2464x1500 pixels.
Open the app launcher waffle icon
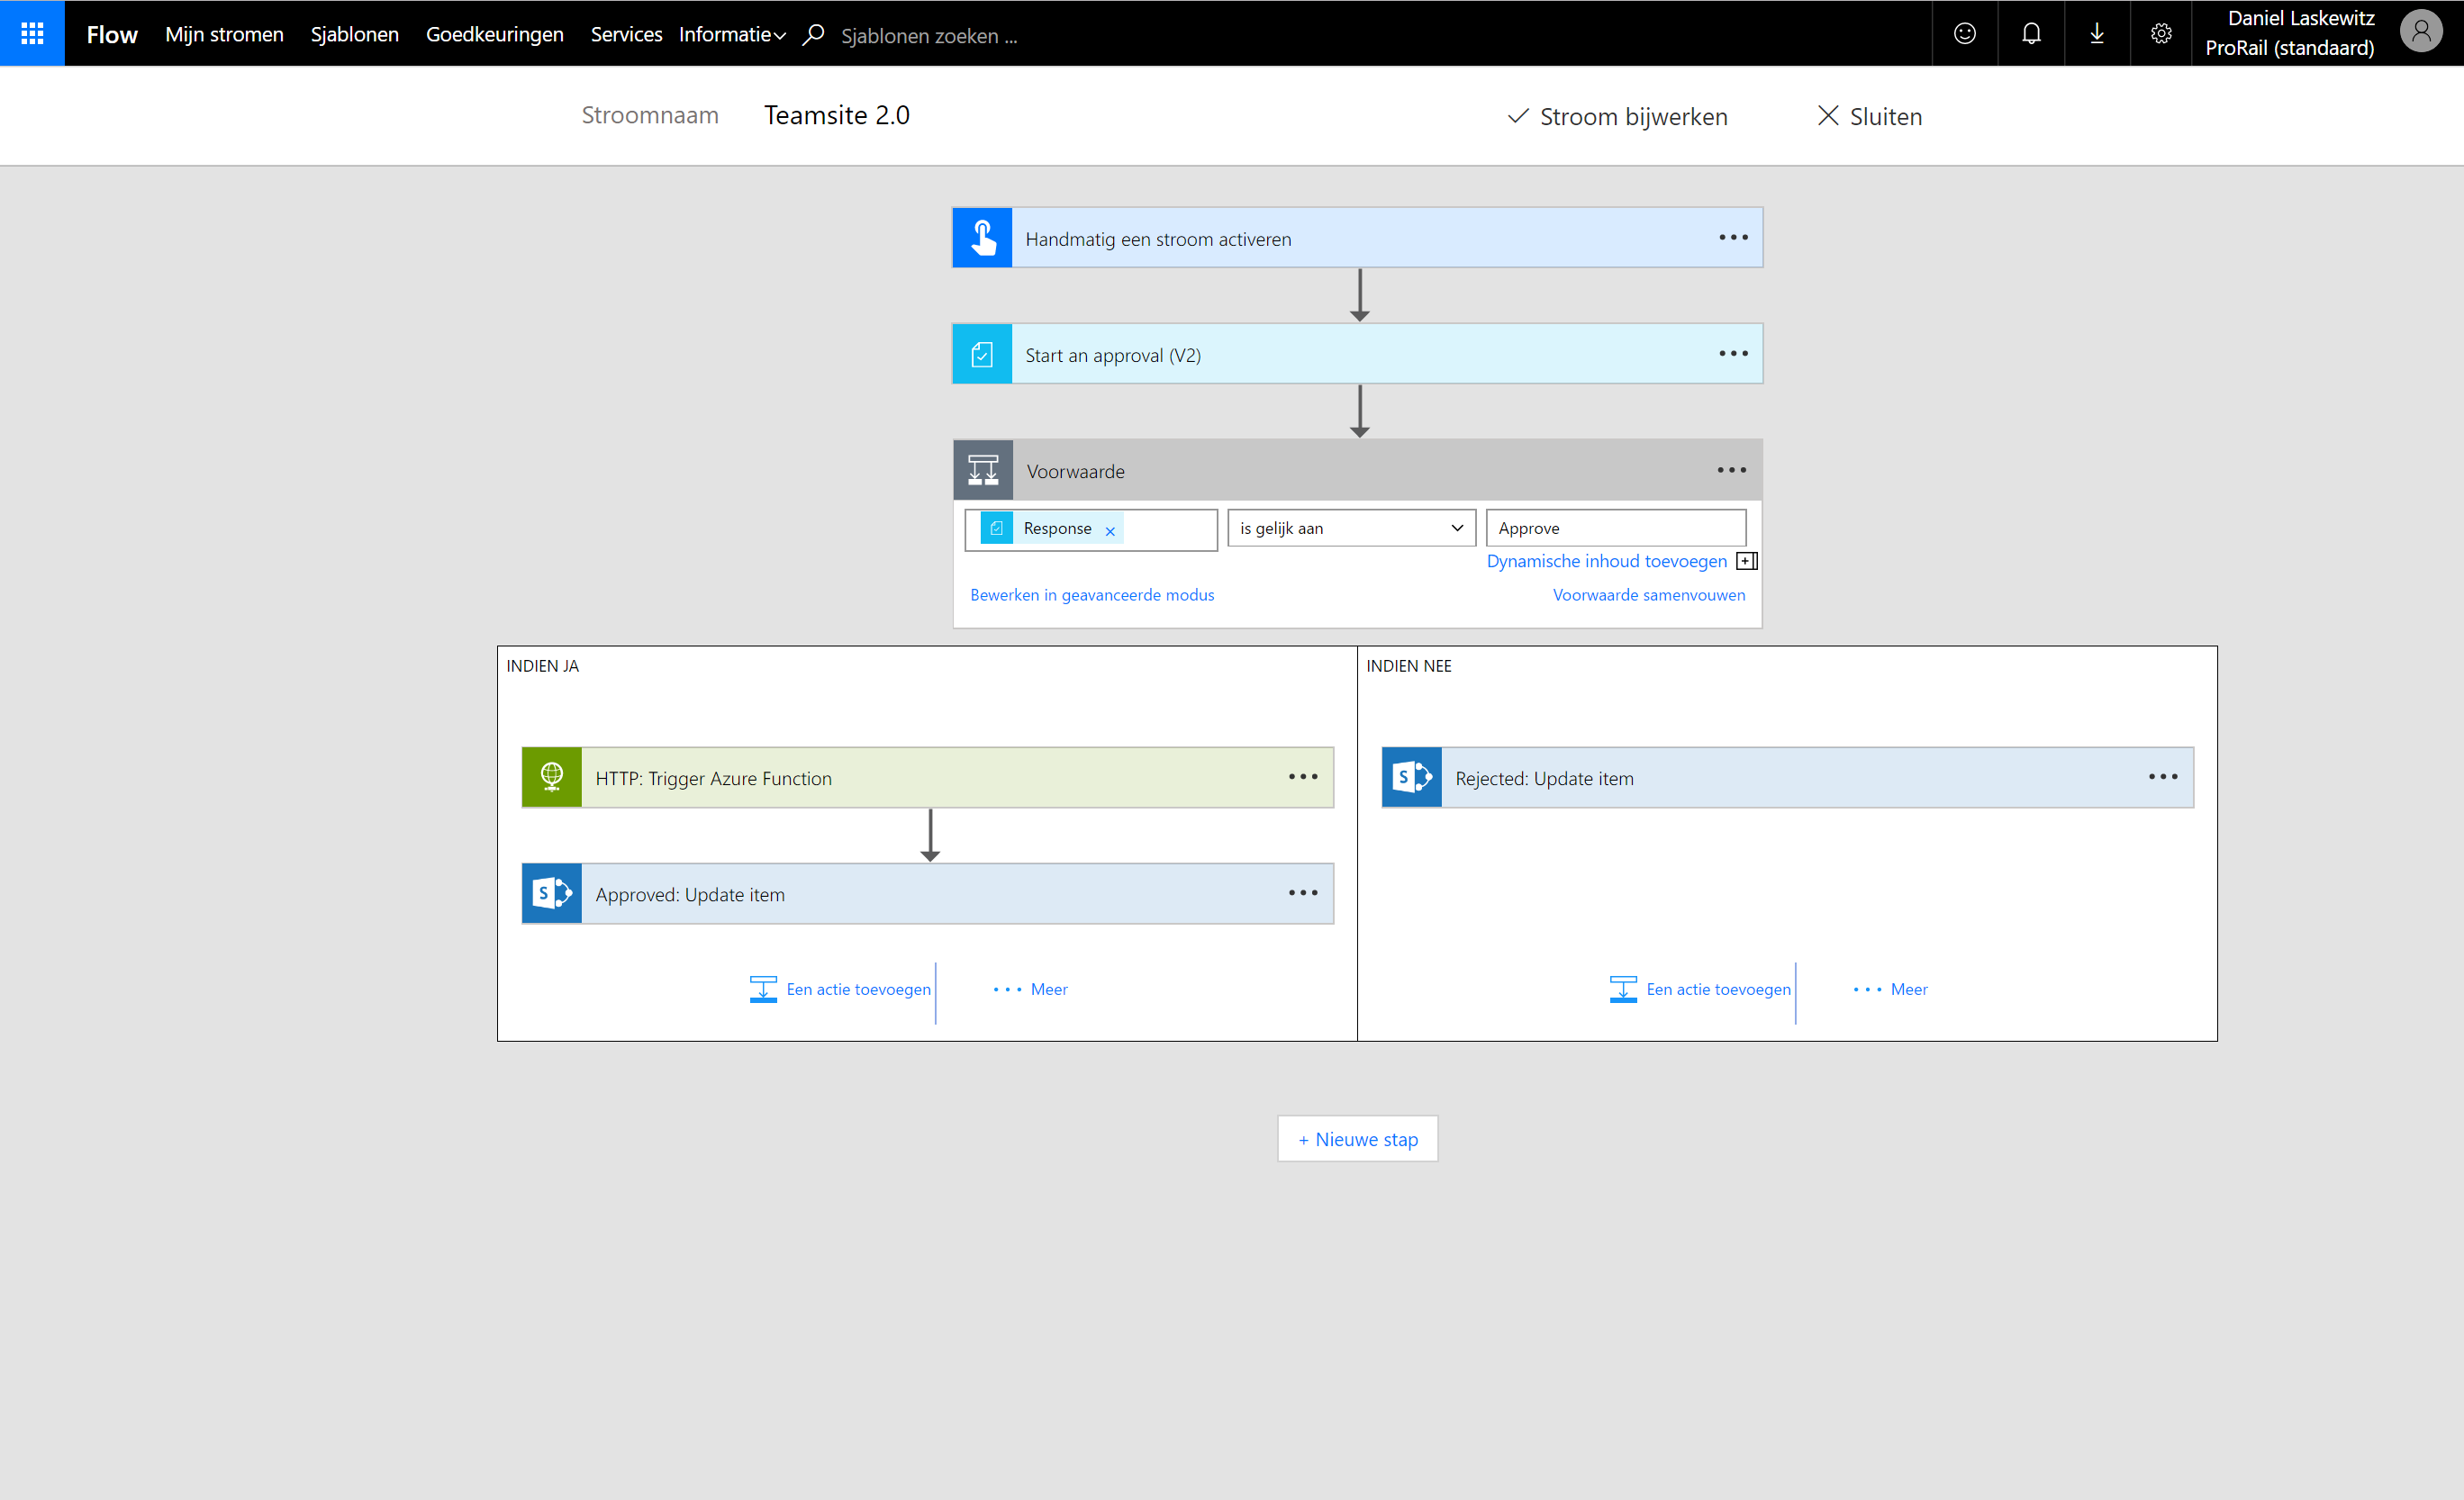click(x=32, y=33)
